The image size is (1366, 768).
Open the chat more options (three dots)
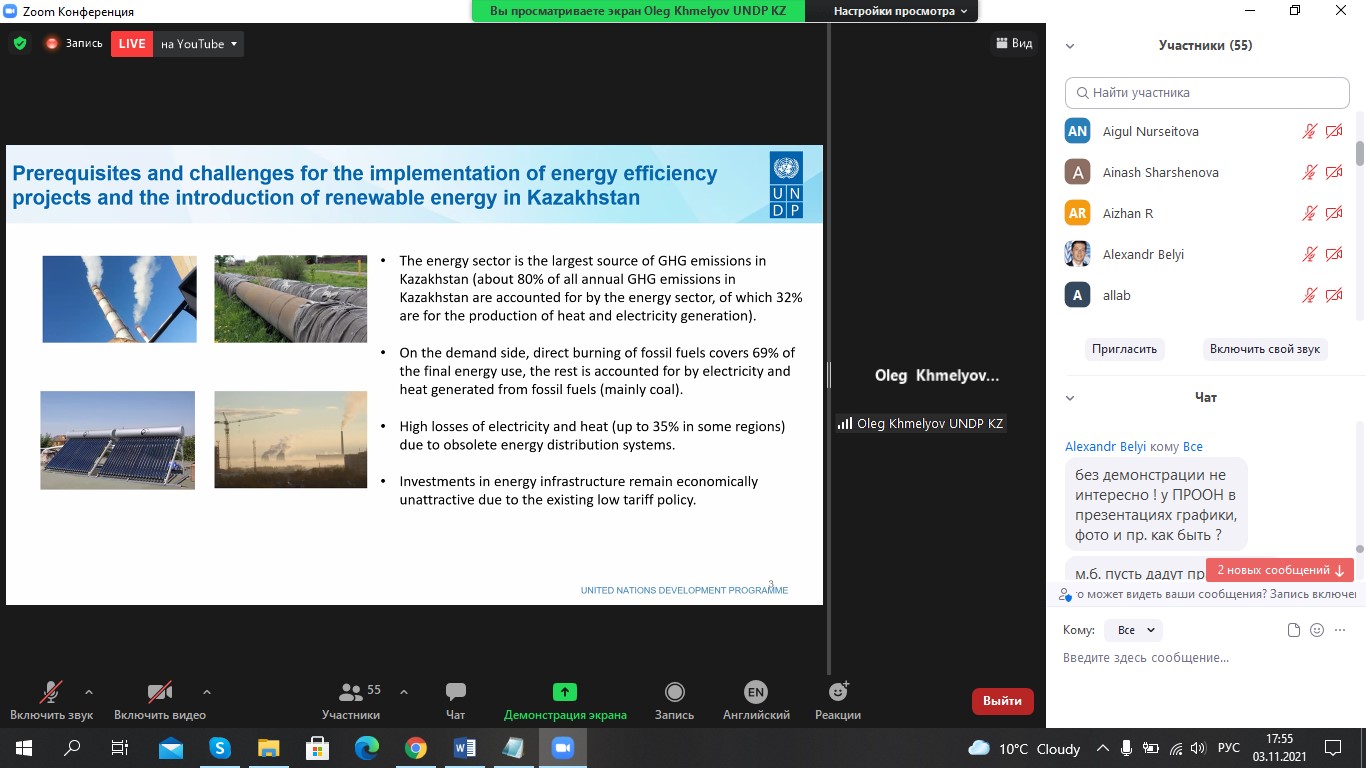pos(1341,630)
